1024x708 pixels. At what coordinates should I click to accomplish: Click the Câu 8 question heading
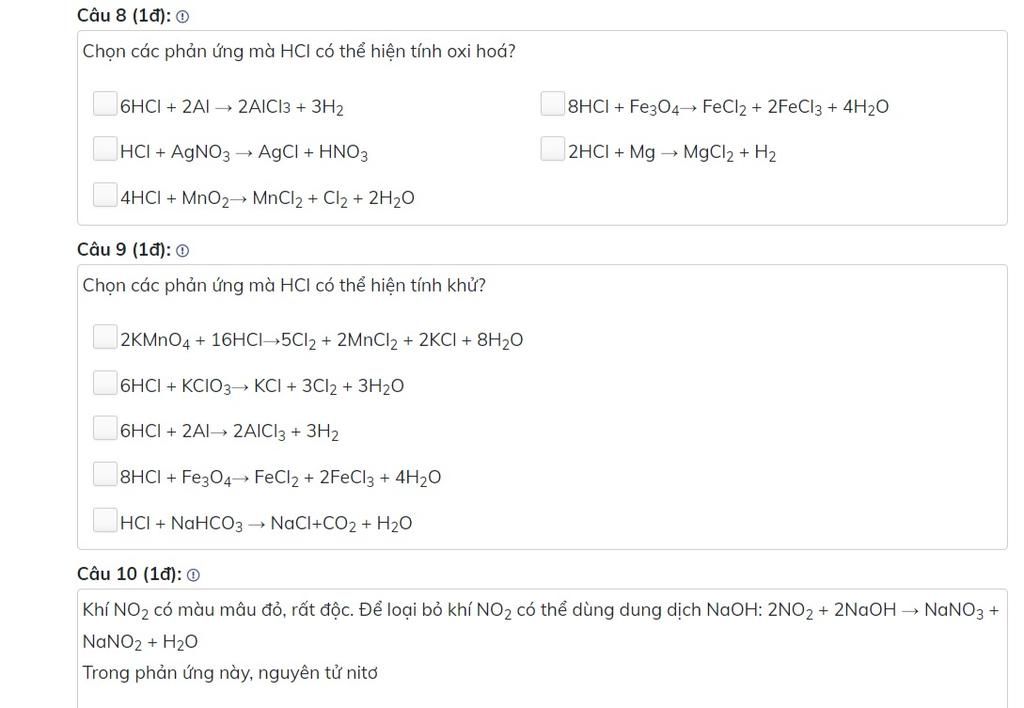123,16
